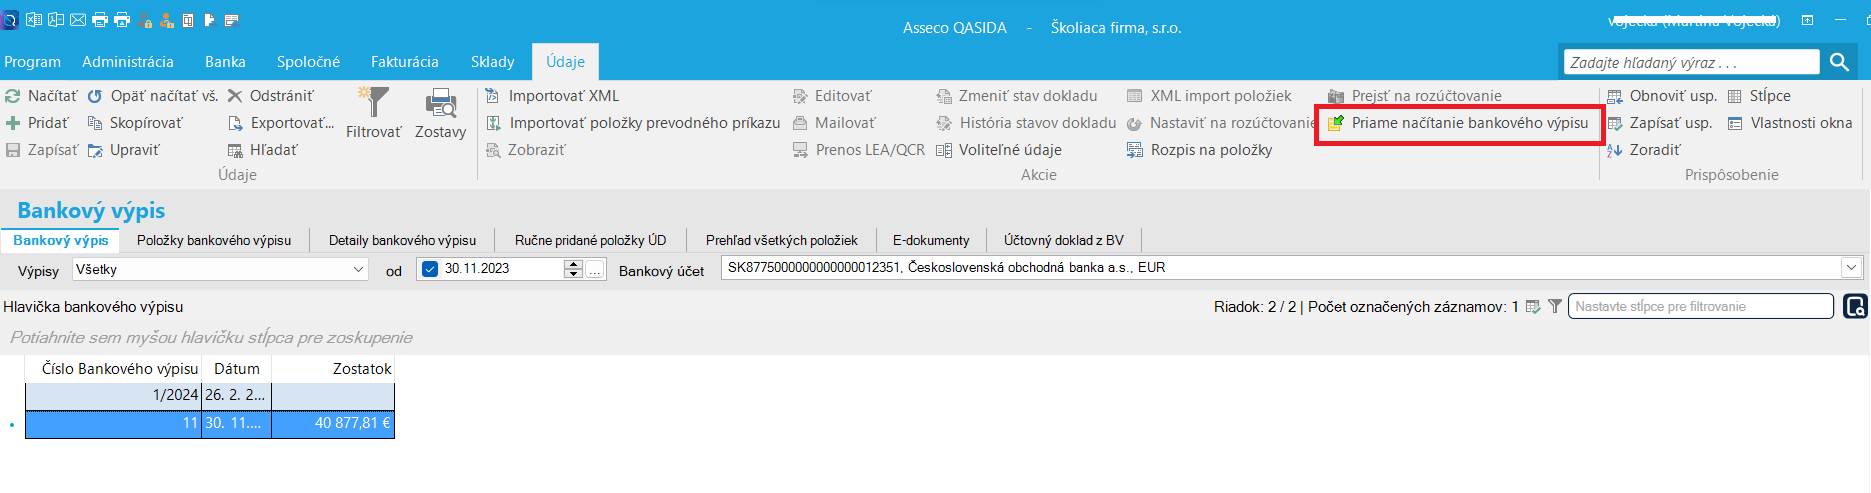Click the Importovať XML icon

(492, 96)
